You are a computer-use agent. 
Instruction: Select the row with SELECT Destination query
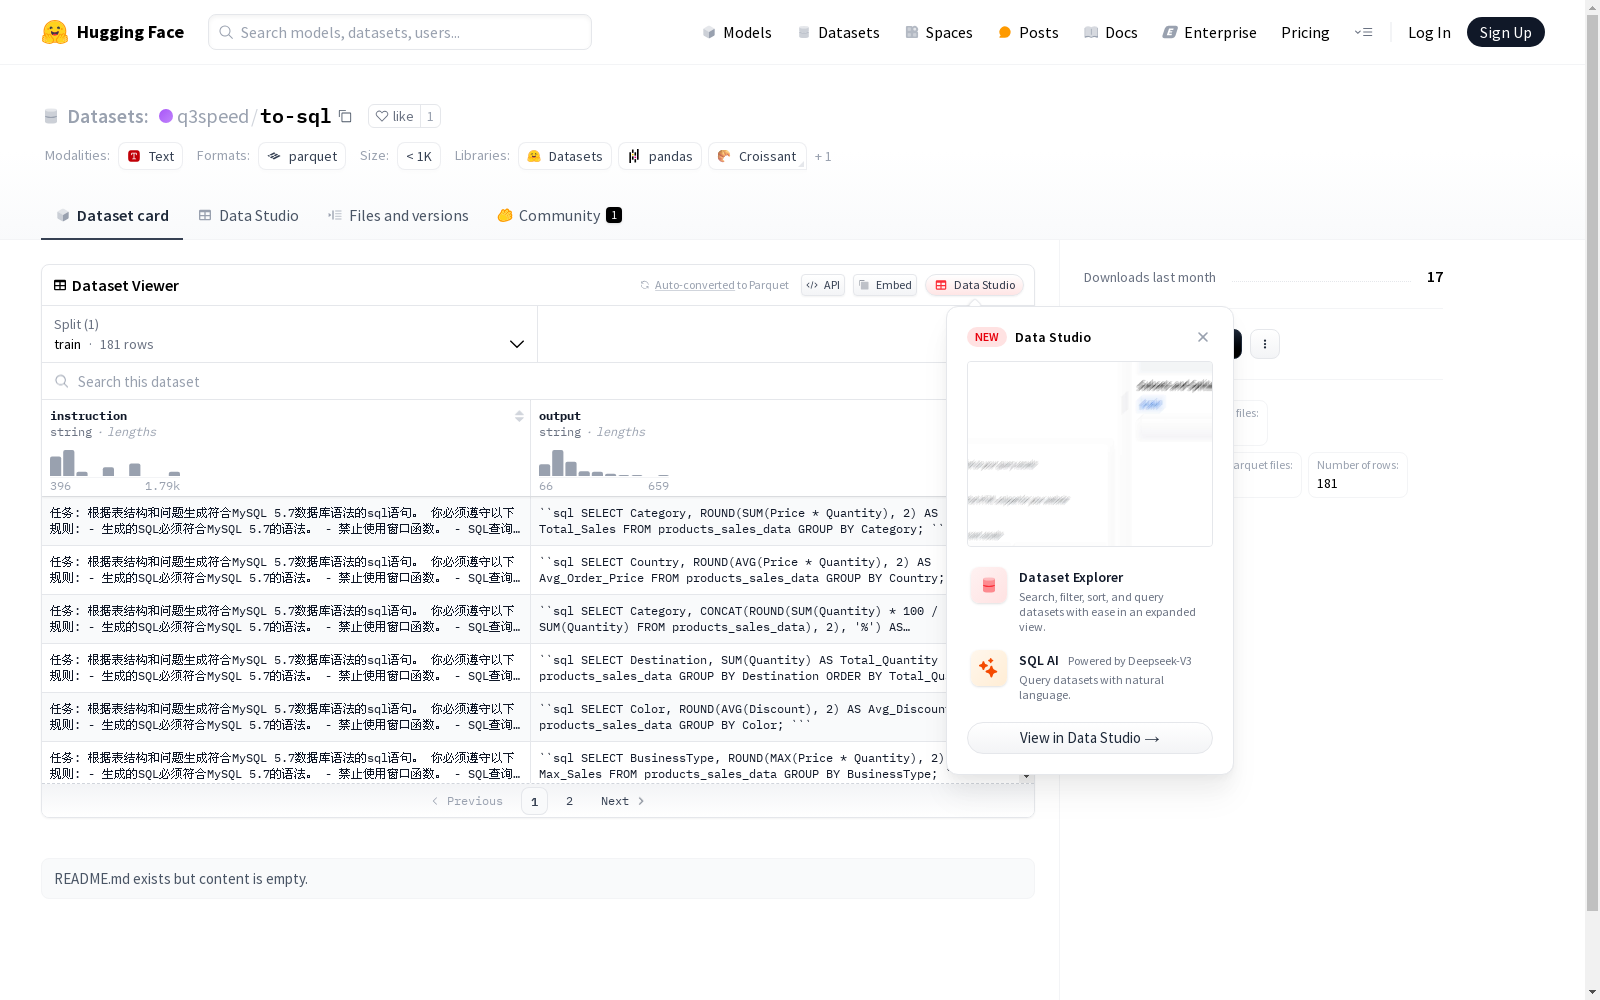(494, 668)
